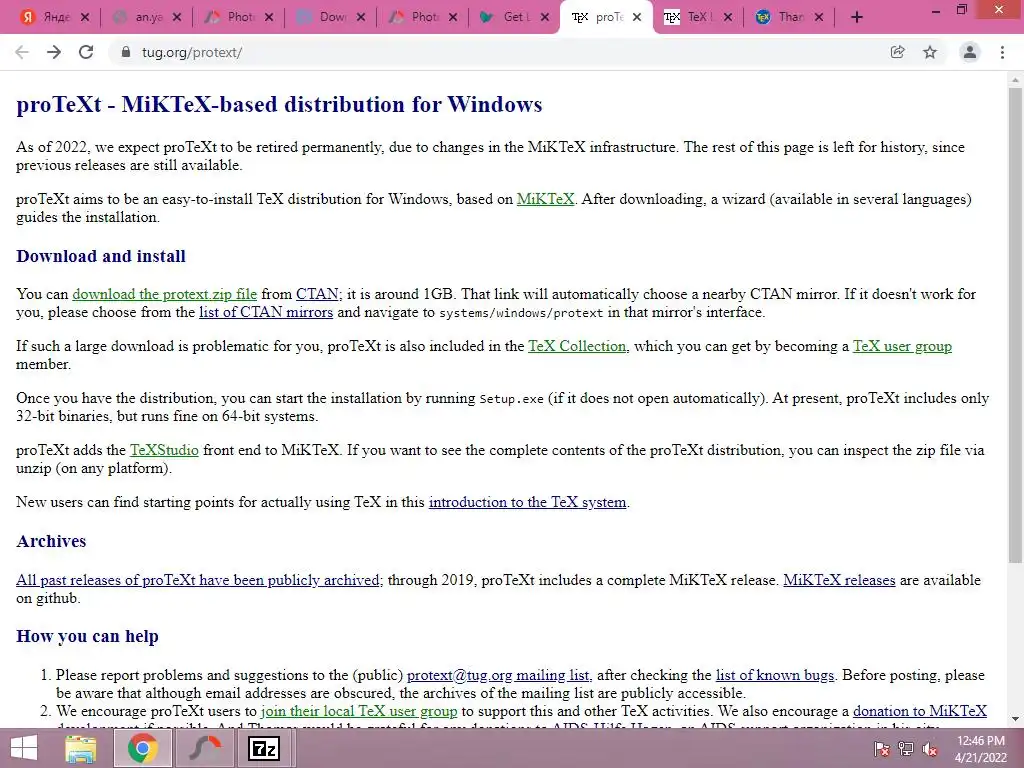Screen dimensions: 1024x768
Task: Open the donation to MiKTeX link
Action: (920, 711)
